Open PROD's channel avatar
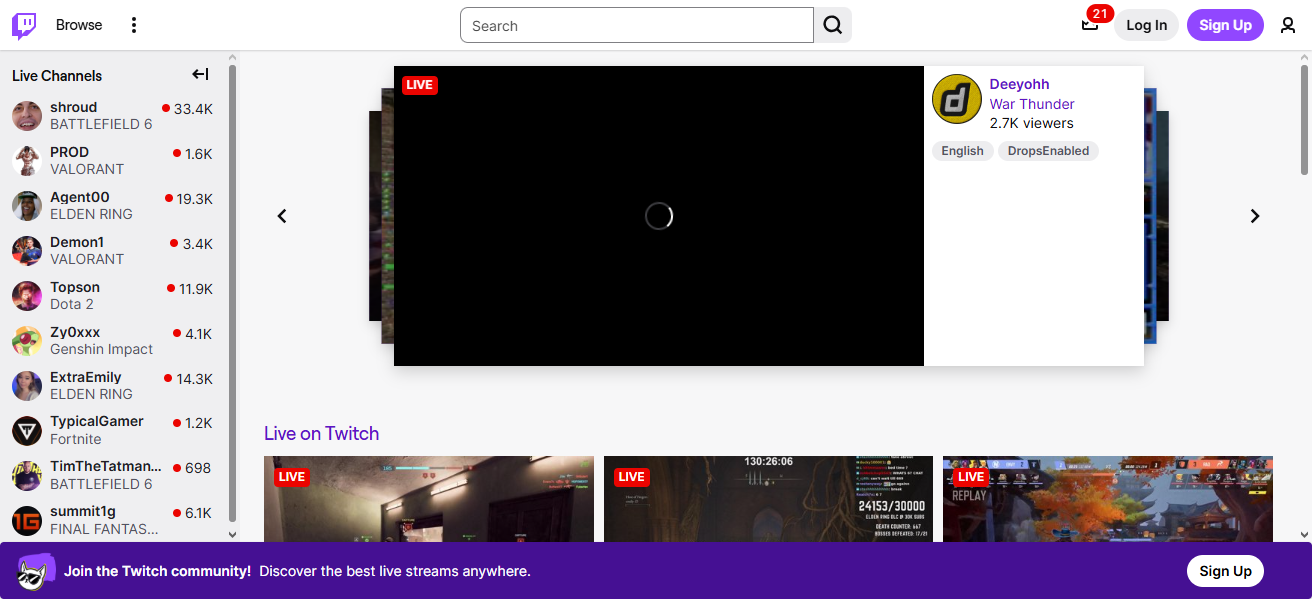Image resolution: width=1312 pixels, height=599 pixels. (x=27, y=161)
